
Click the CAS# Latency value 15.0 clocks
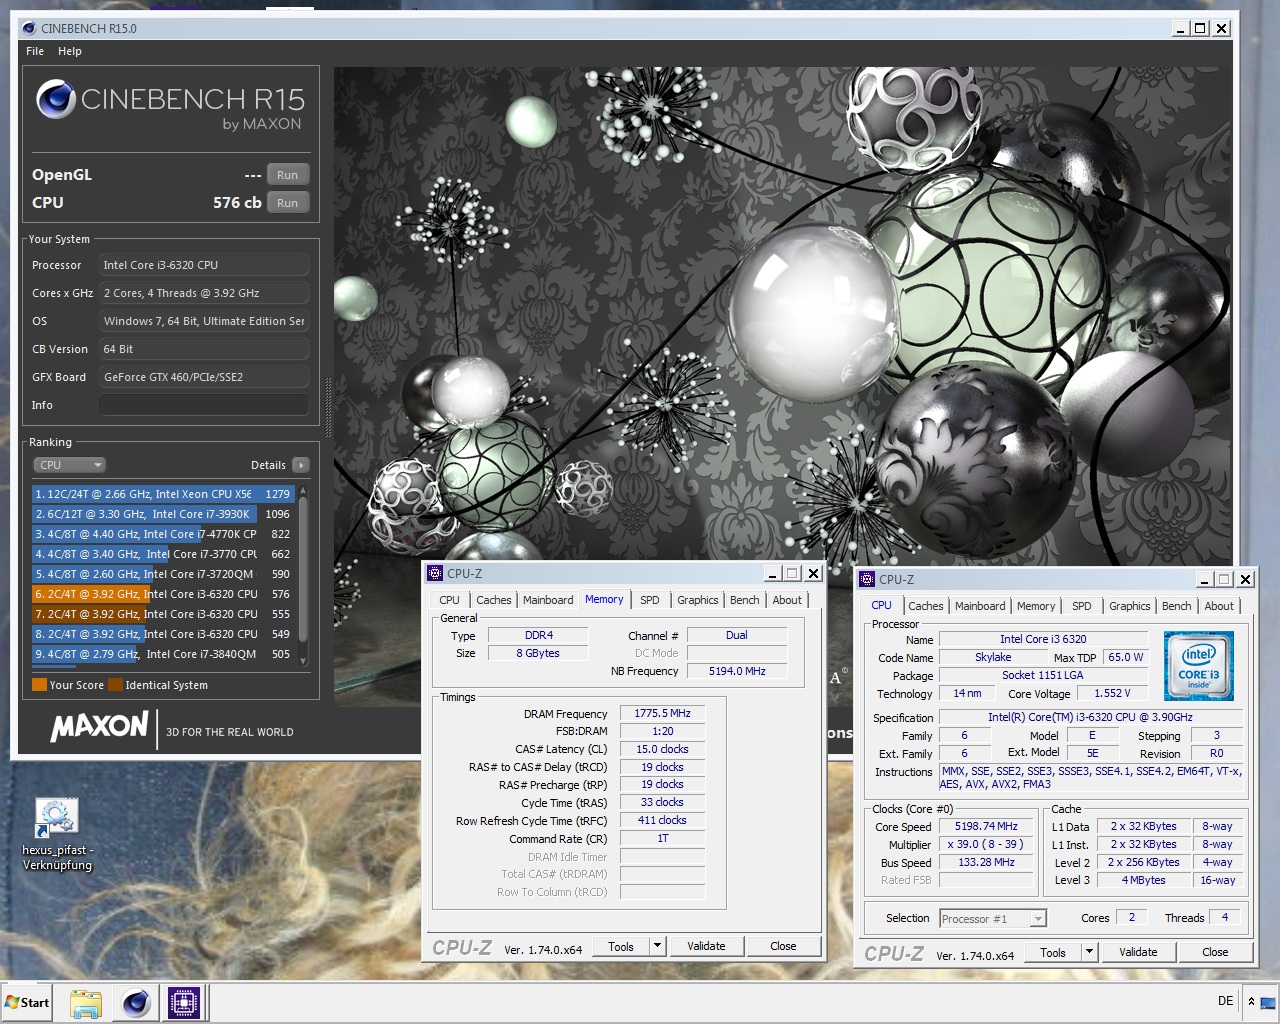click(x=662, y=749)
